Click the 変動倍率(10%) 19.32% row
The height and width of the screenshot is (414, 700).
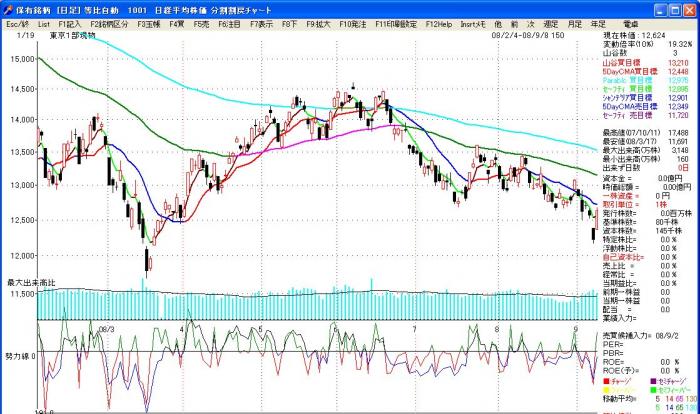pos(647,44)
